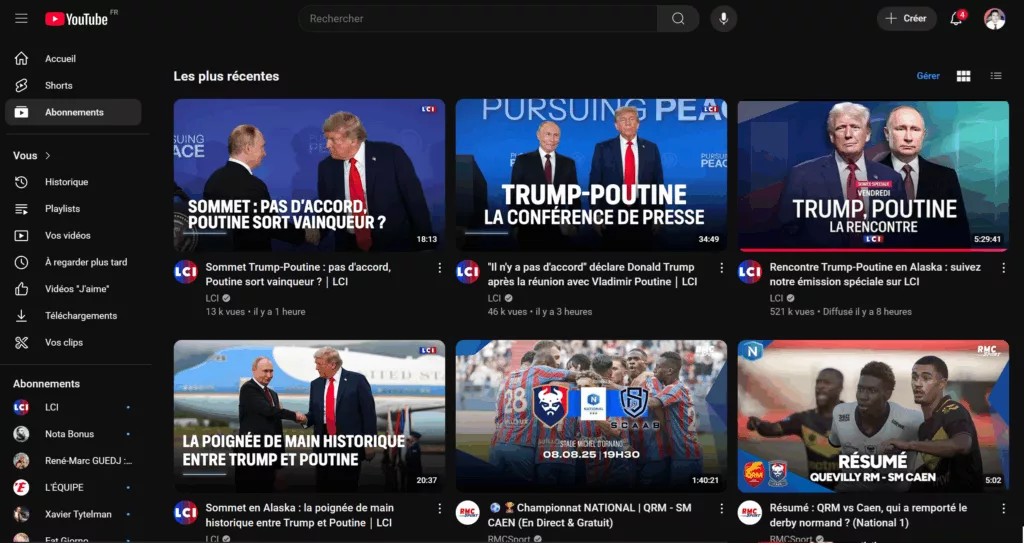This screenshot has width=1024, height=543.
Task: Open Vidéos "J'aime" playlist
Action: (x=73, y=289)
